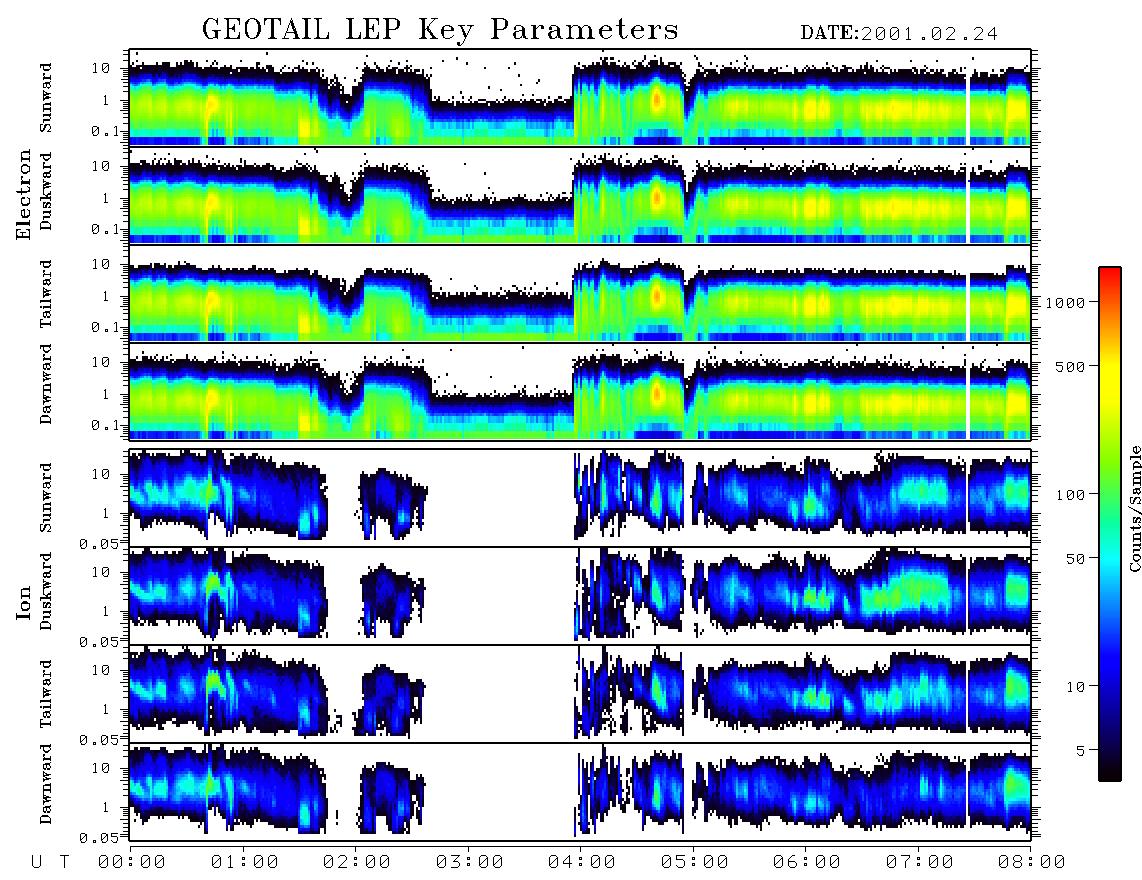Click the Ion "Tailward" axis label
The height and width of the screenshot is (880, 1142).
tap(46, 694)
